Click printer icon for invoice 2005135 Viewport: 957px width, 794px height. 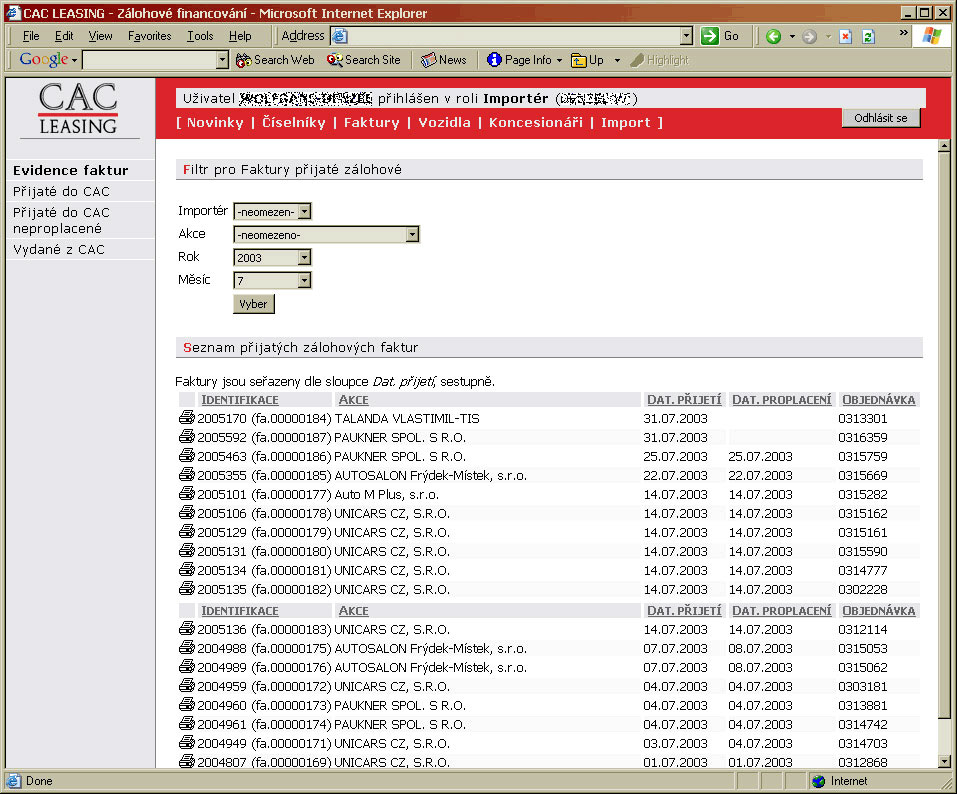click(x=187, y=588)
